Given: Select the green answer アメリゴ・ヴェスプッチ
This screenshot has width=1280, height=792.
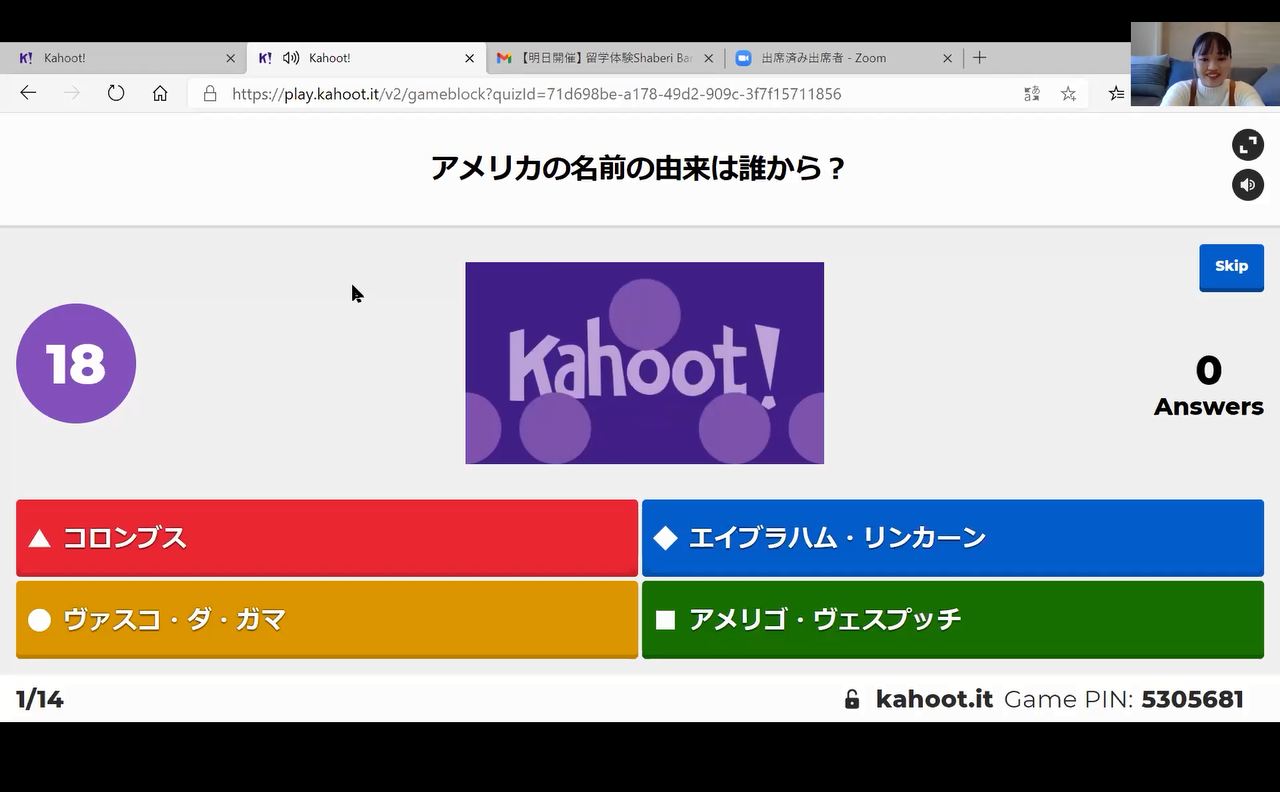Looking at the screenshot, I should (x=953, y=620).
